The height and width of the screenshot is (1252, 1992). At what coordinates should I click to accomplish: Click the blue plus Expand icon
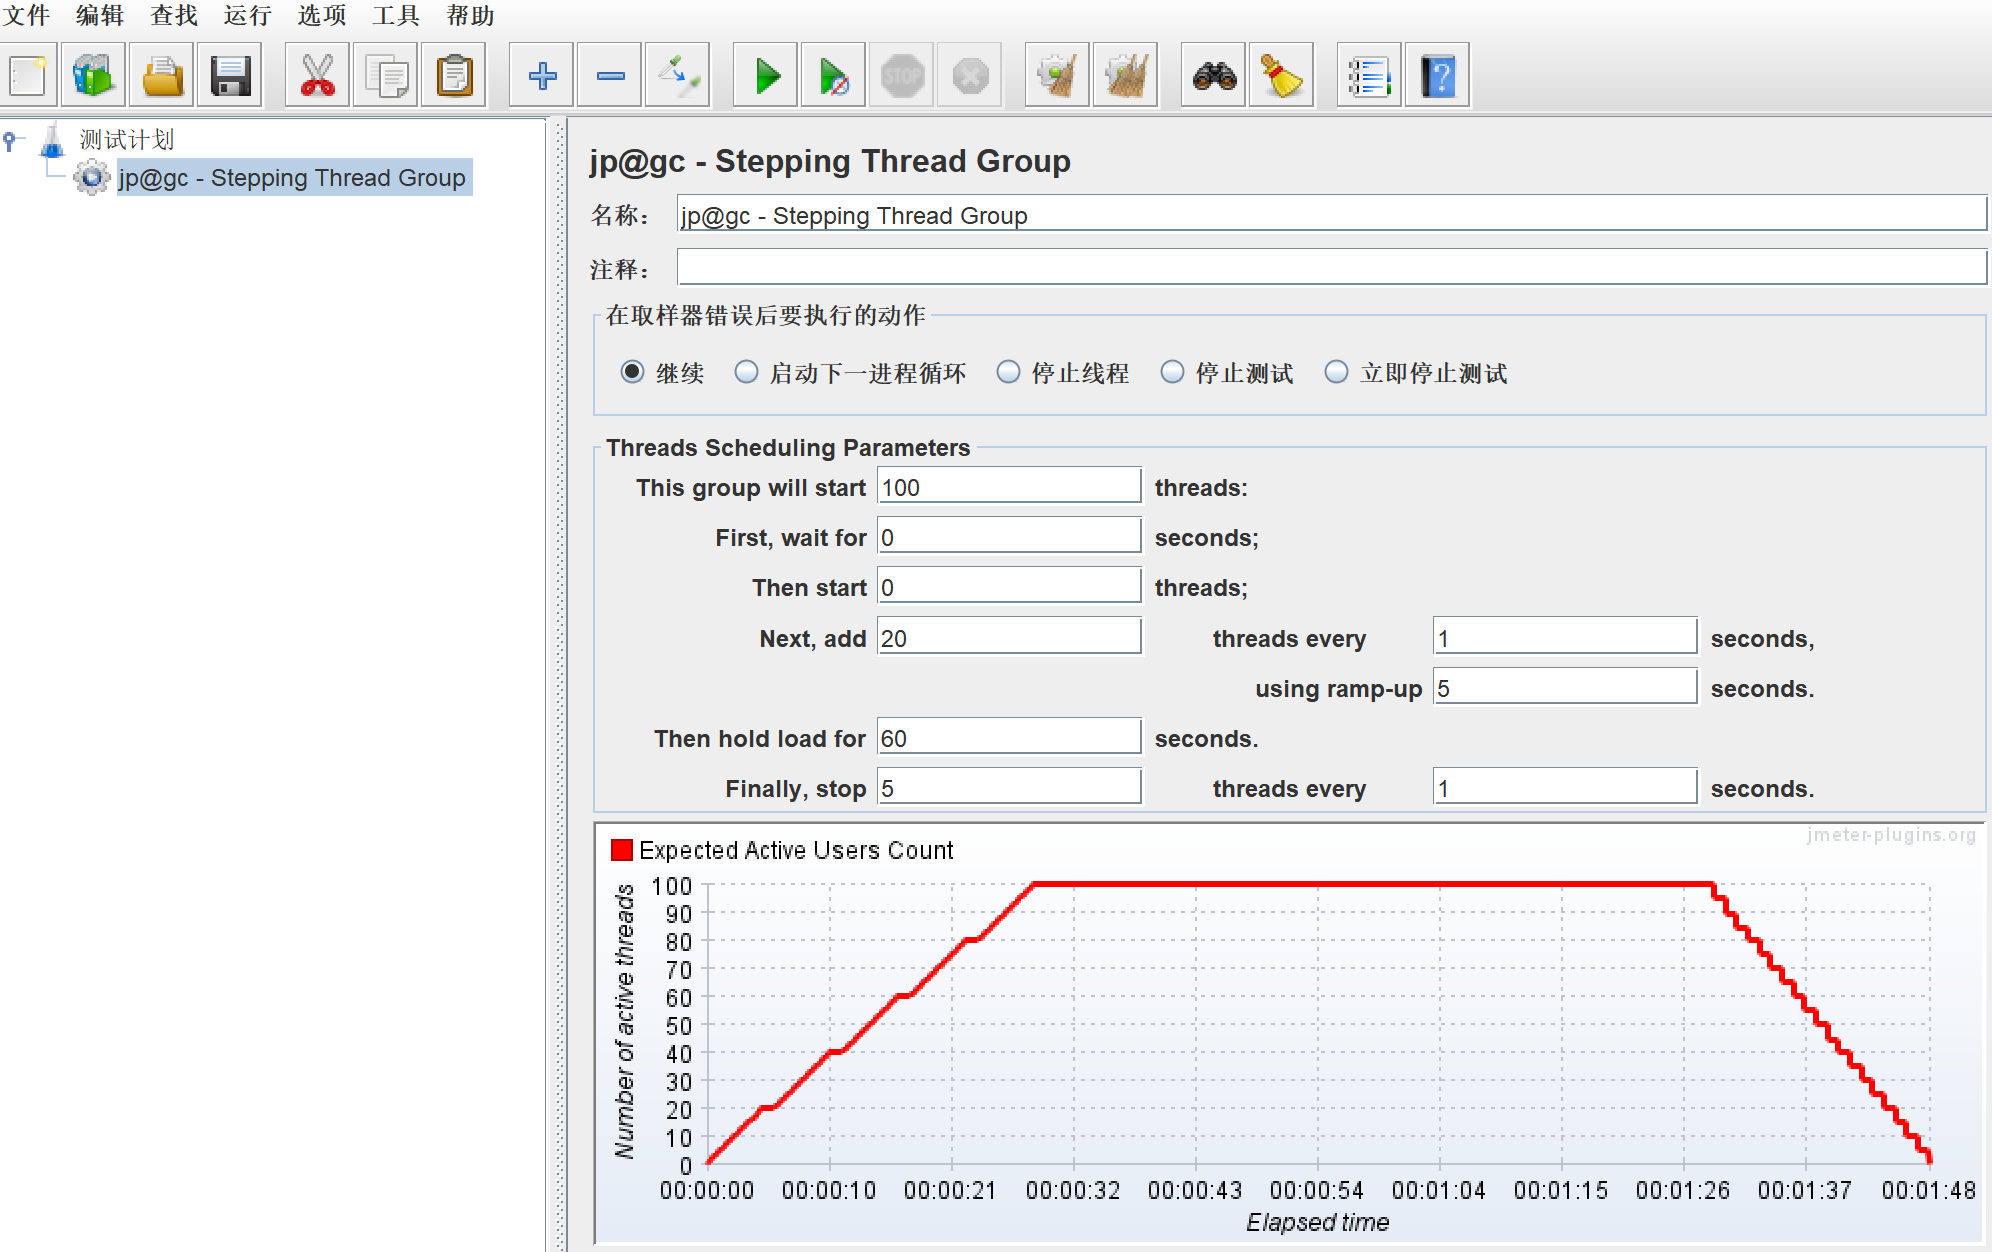(542, 76)
